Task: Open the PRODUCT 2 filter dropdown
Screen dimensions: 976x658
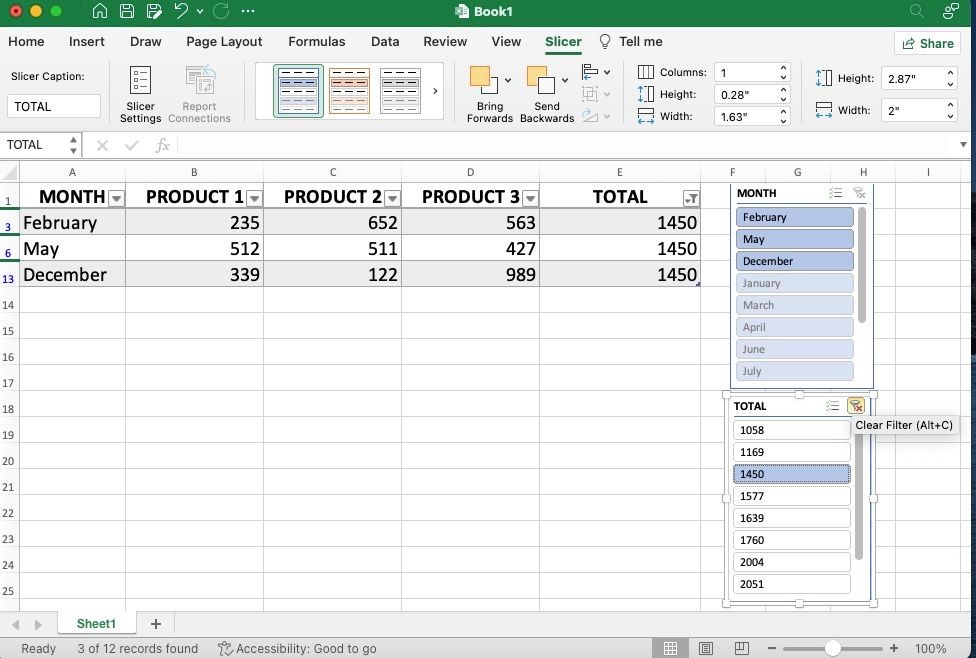Action: pos(392,198)
